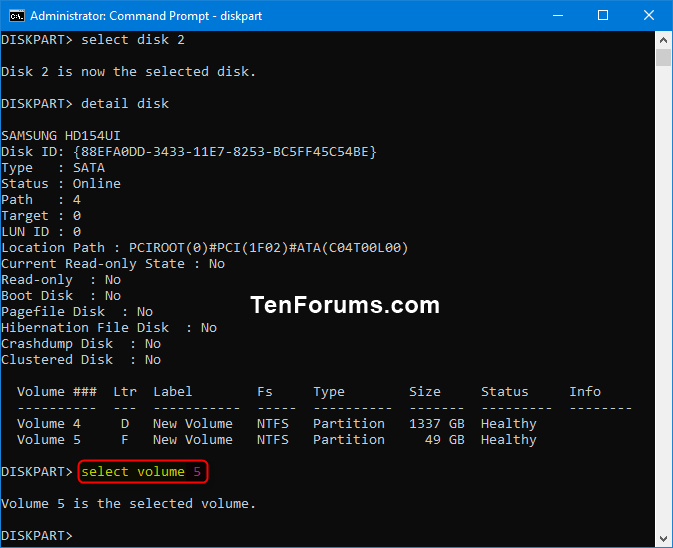Click 'Partition' in the Volume 5 row
Screen dimensions: 673x548
(349, 440)
